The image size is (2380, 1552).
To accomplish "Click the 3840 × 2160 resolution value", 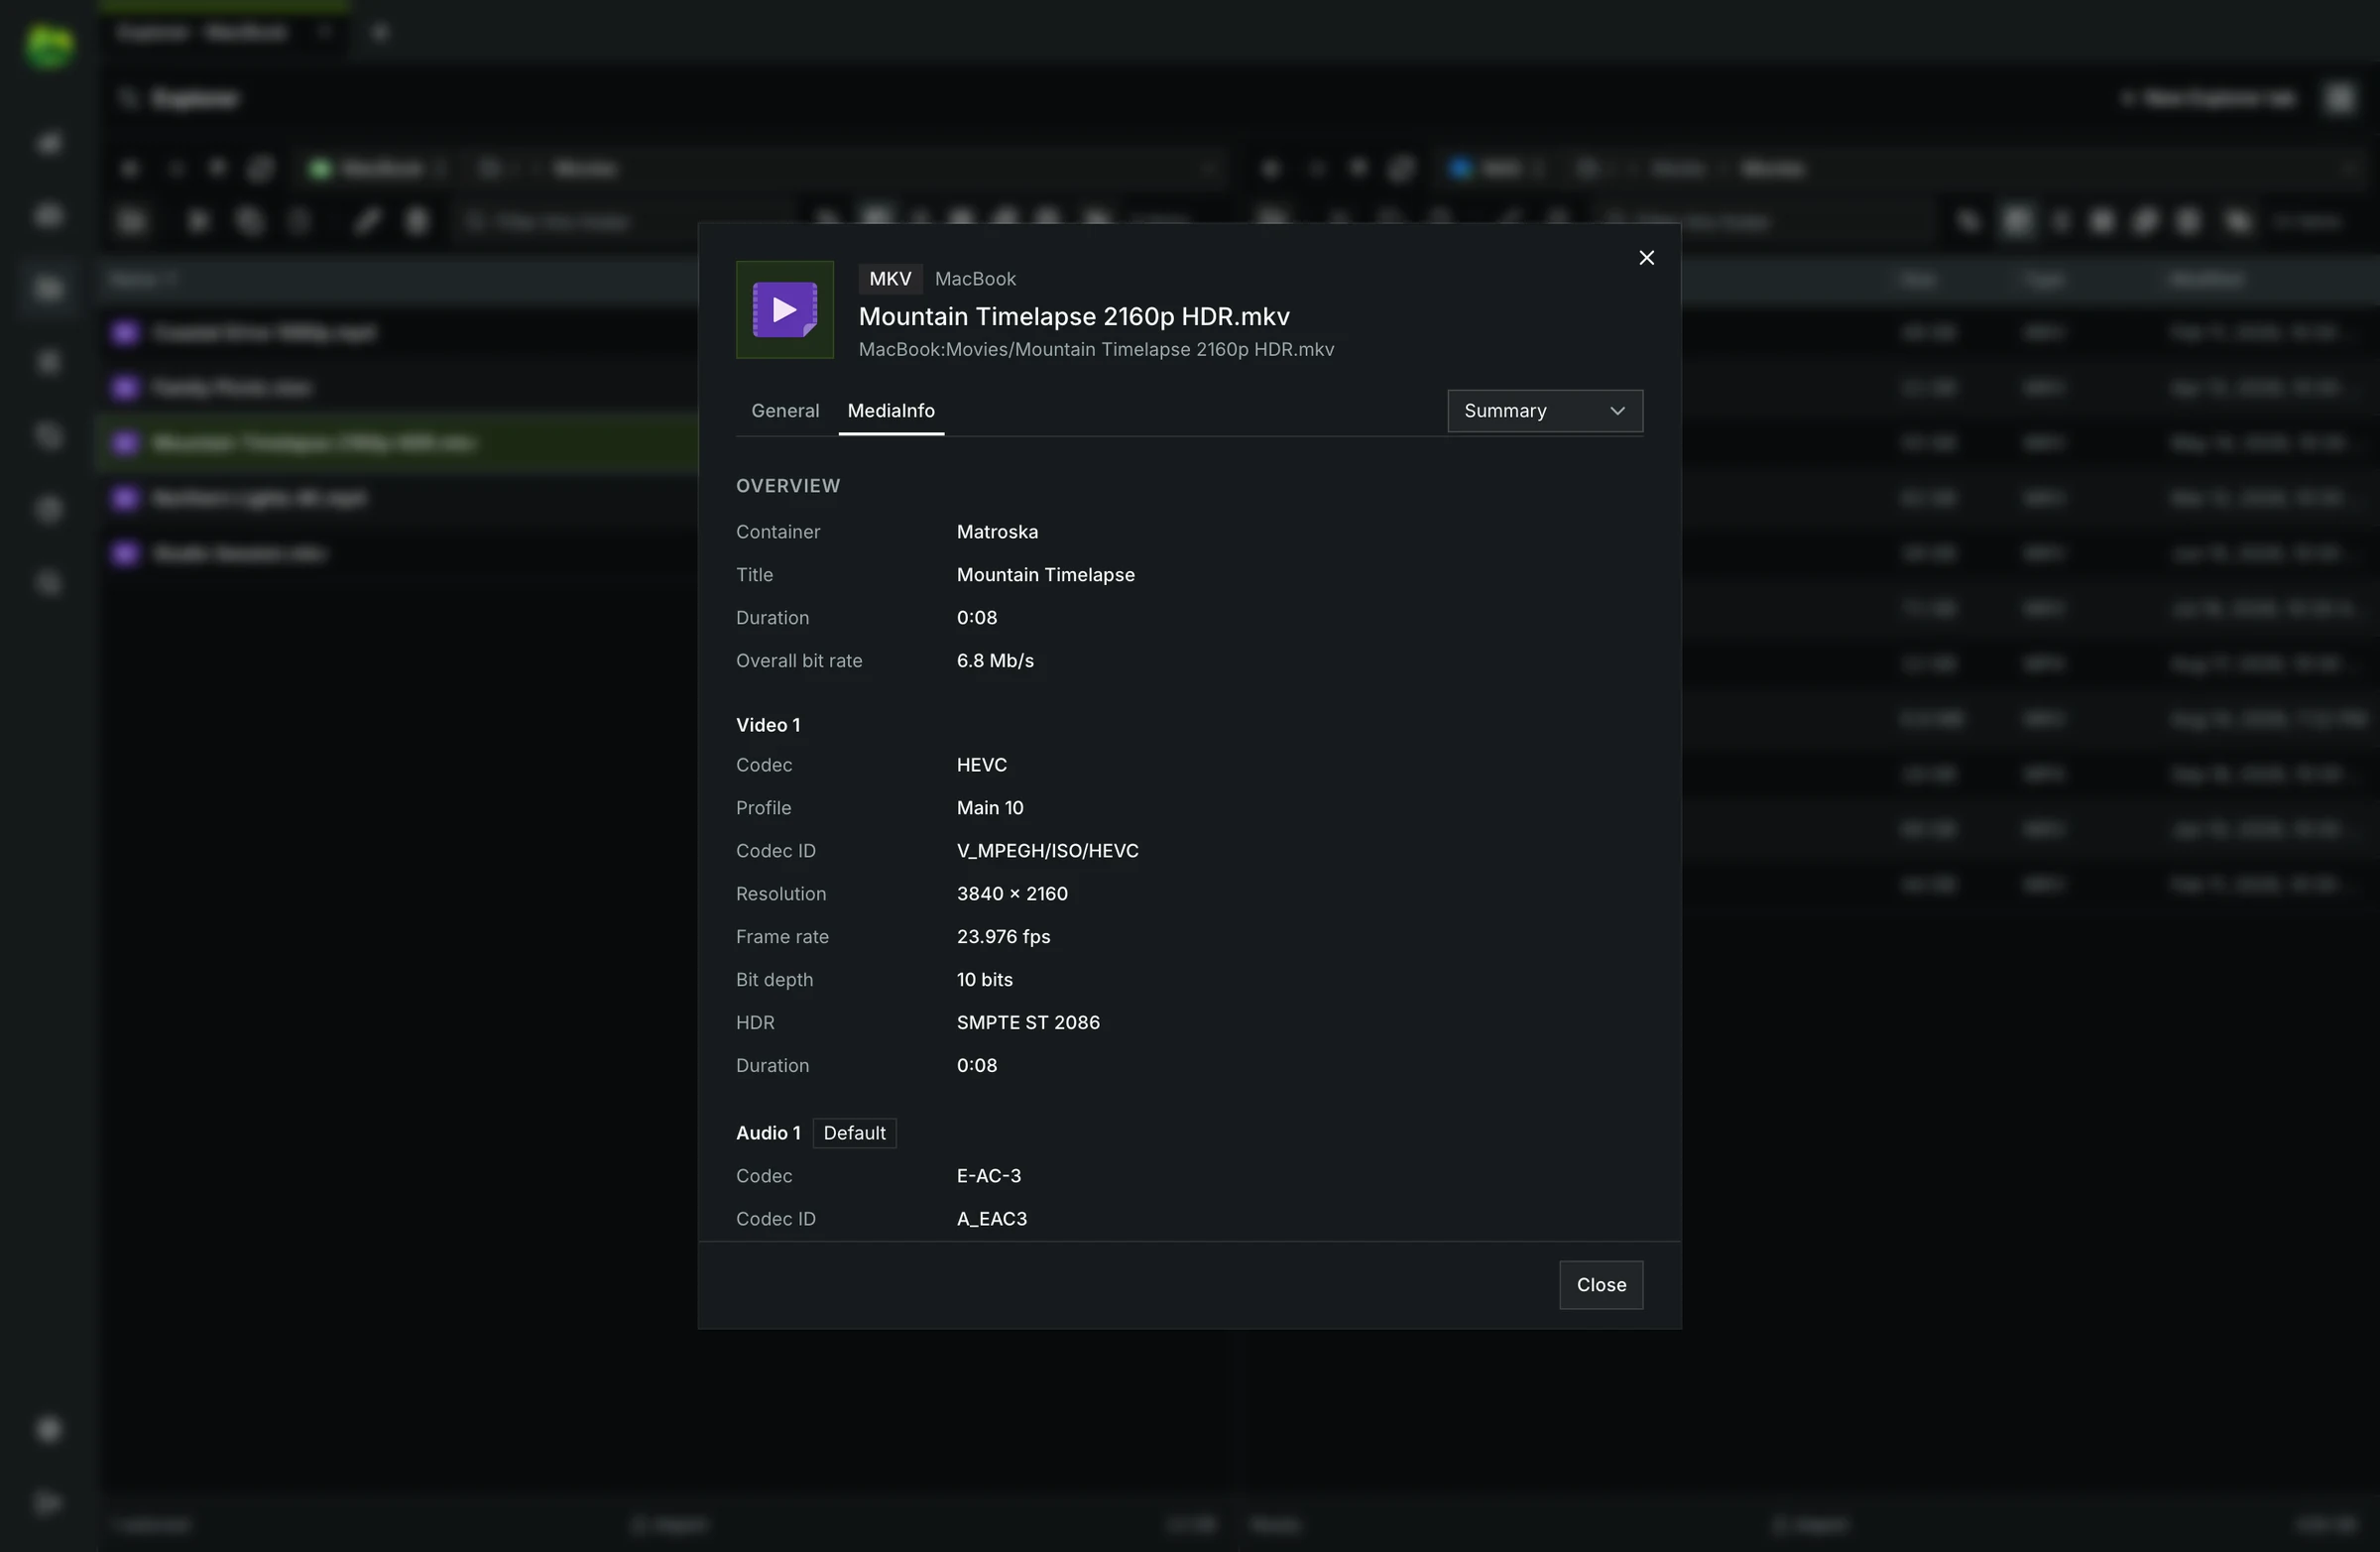I will pos(1012,894).
